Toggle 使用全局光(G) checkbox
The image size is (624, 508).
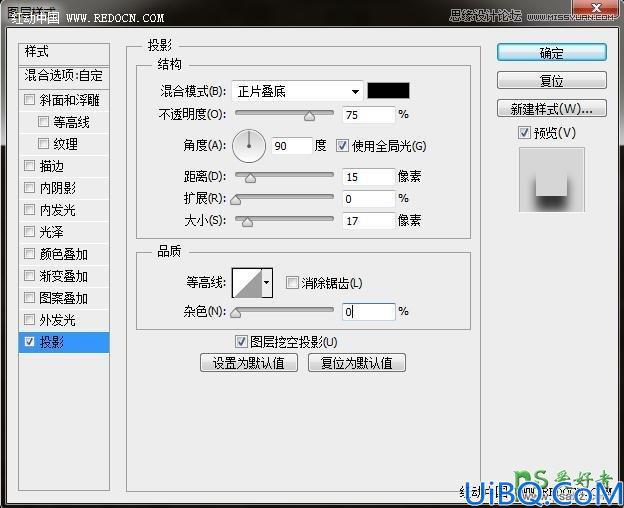[342, 146]
